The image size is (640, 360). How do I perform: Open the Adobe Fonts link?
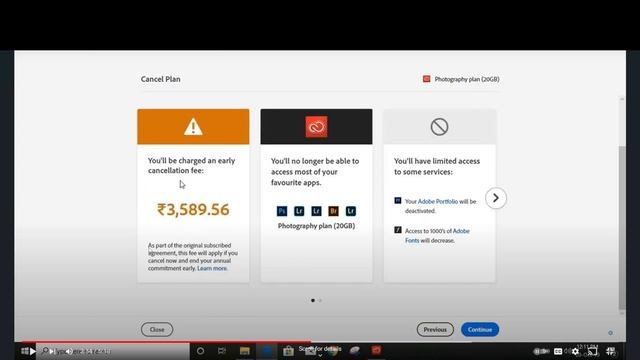[x=437, y=236]
